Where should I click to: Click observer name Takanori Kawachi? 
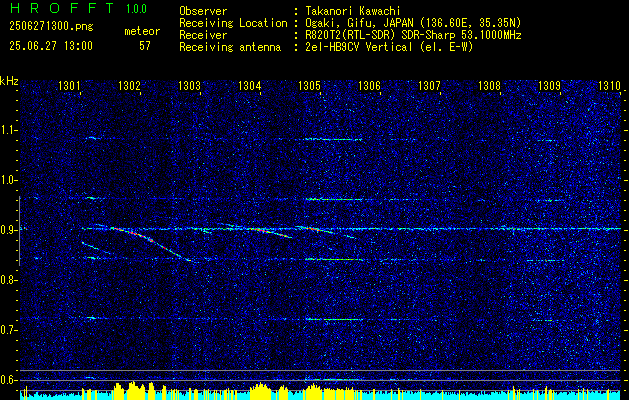point(353,11)
